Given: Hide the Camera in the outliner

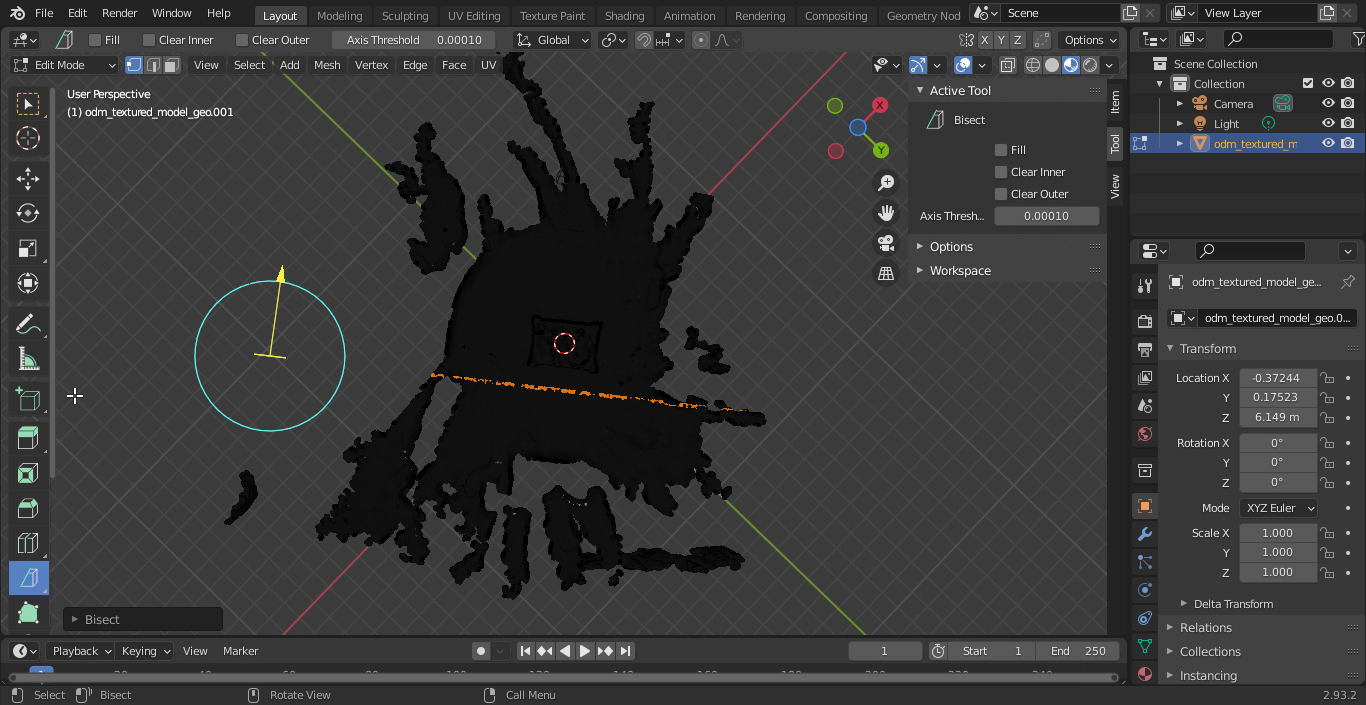Looking at the screenshot, I should click(x=1328, y=104).
